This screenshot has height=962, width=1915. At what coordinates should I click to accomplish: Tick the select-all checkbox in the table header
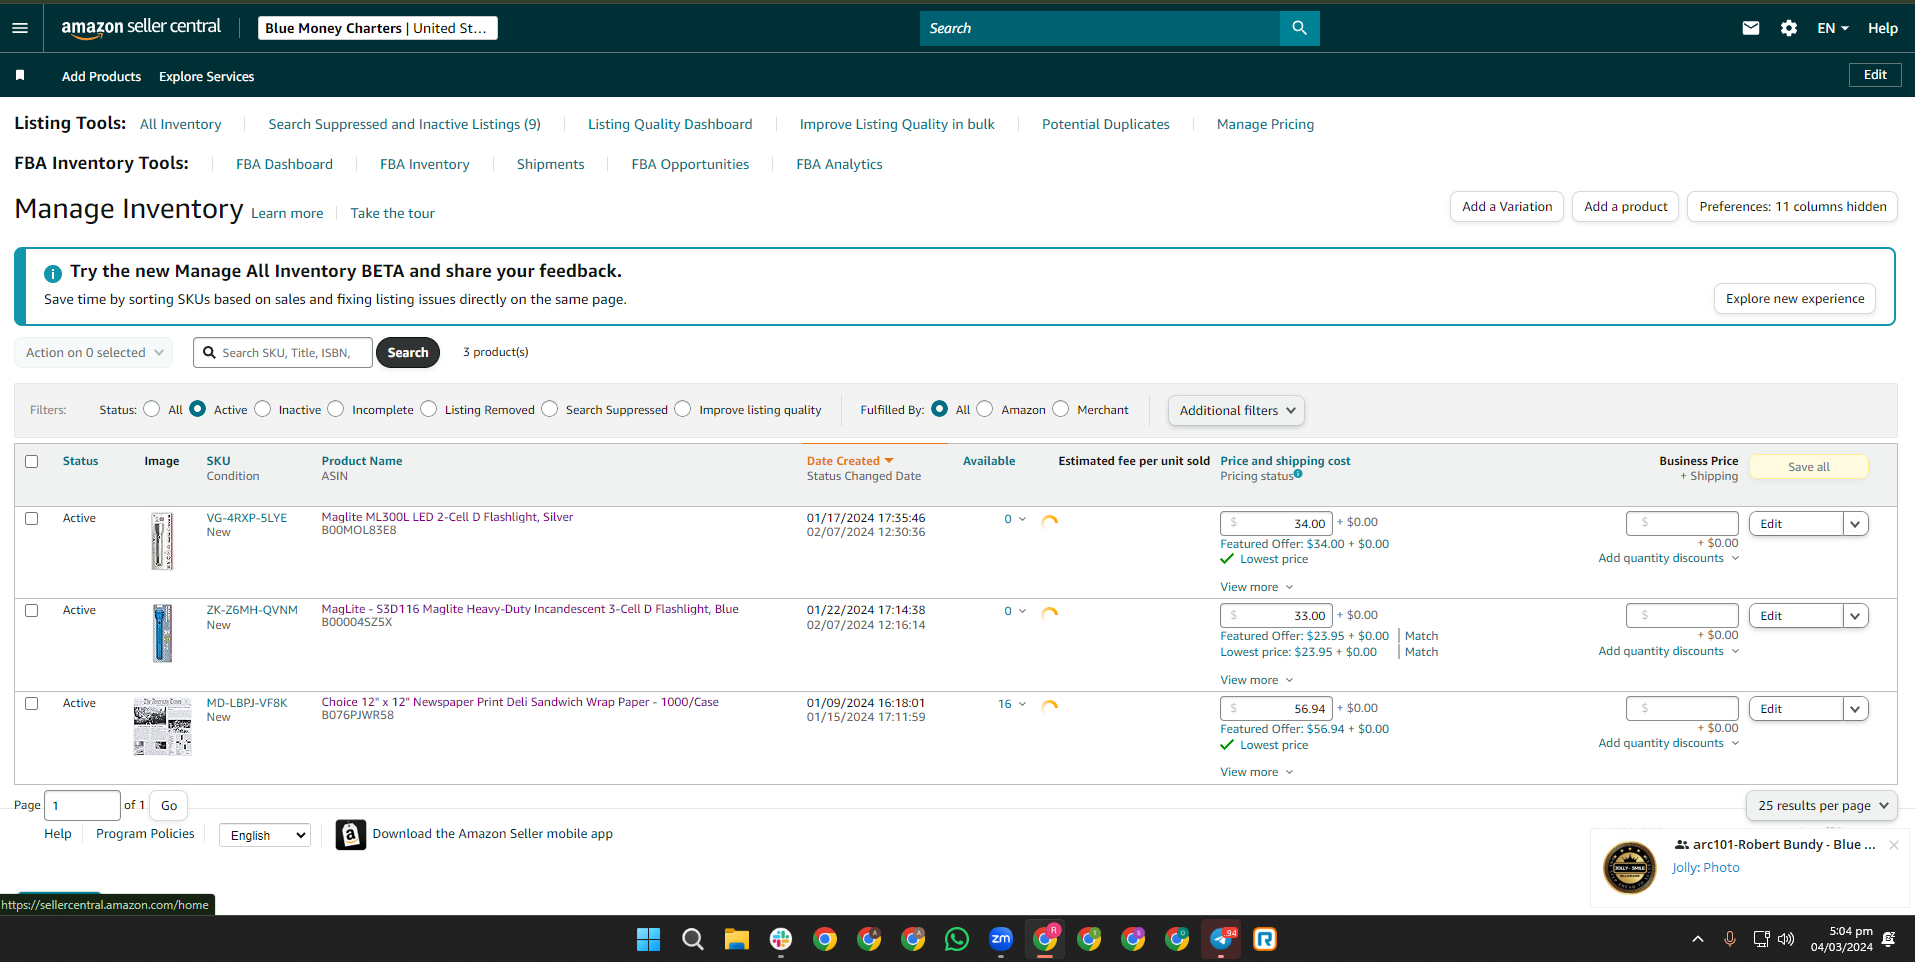[32, 461]
